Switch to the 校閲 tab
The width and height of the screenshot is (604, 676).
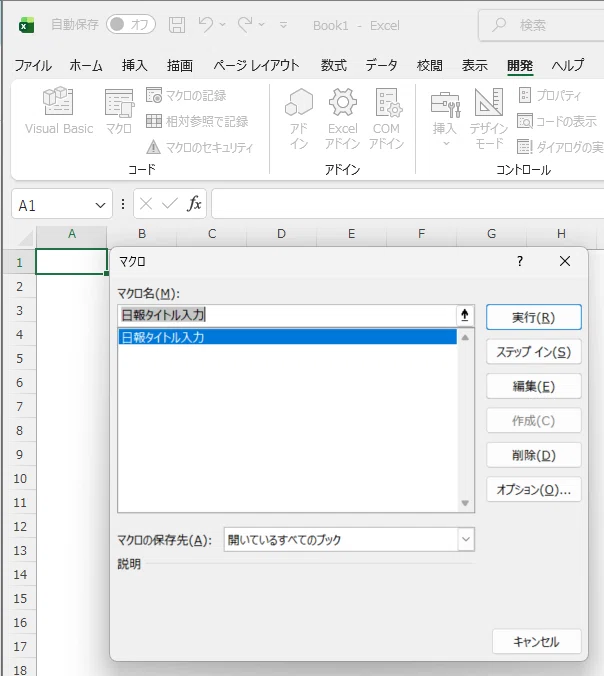point(429,66)
